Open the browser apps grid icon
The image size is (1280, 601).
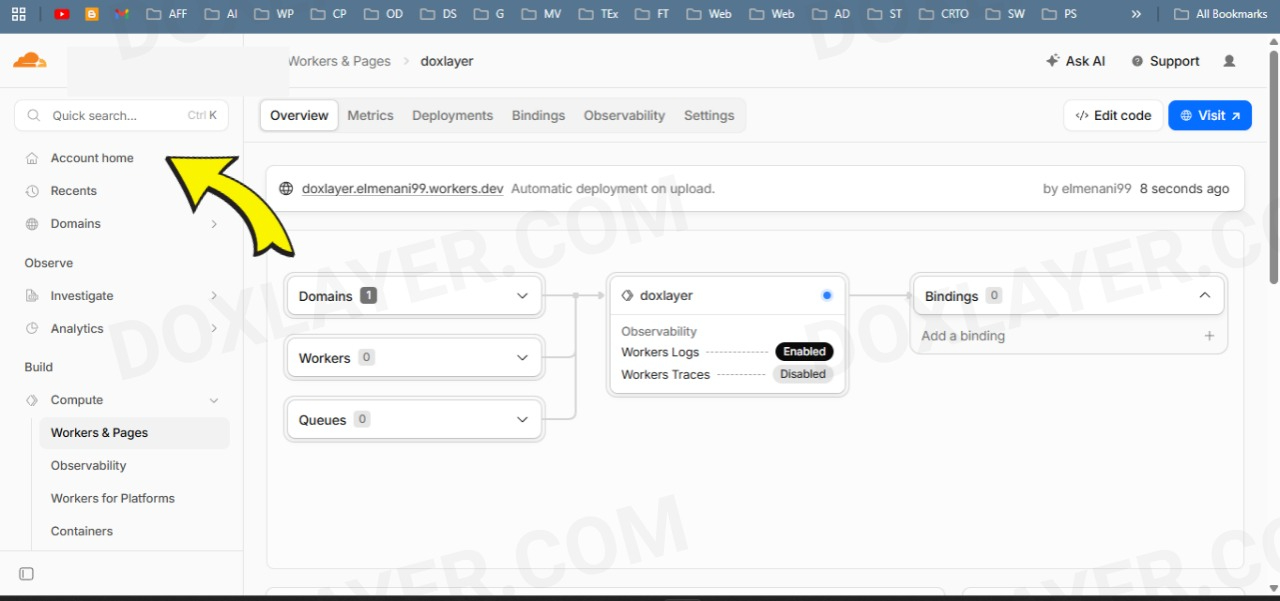point(18,14)
